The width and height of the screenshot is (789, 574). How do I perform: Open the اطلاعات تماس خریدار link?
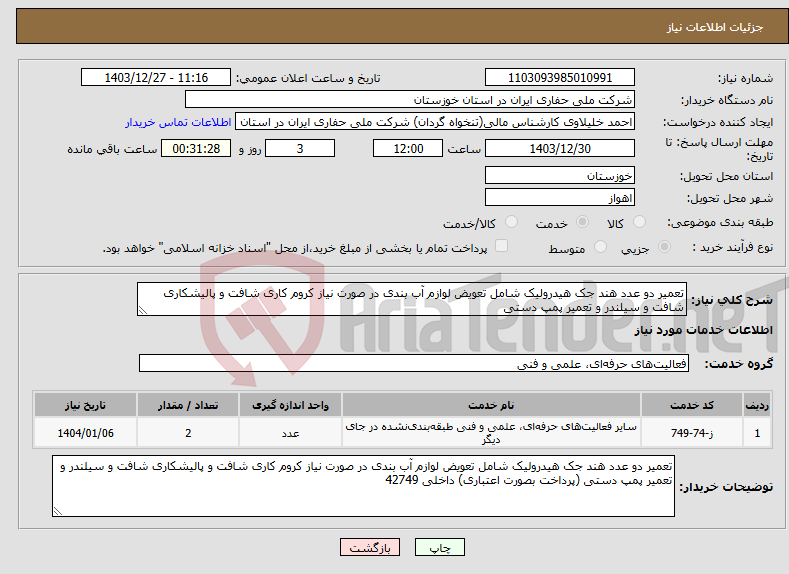click(178, 122)
